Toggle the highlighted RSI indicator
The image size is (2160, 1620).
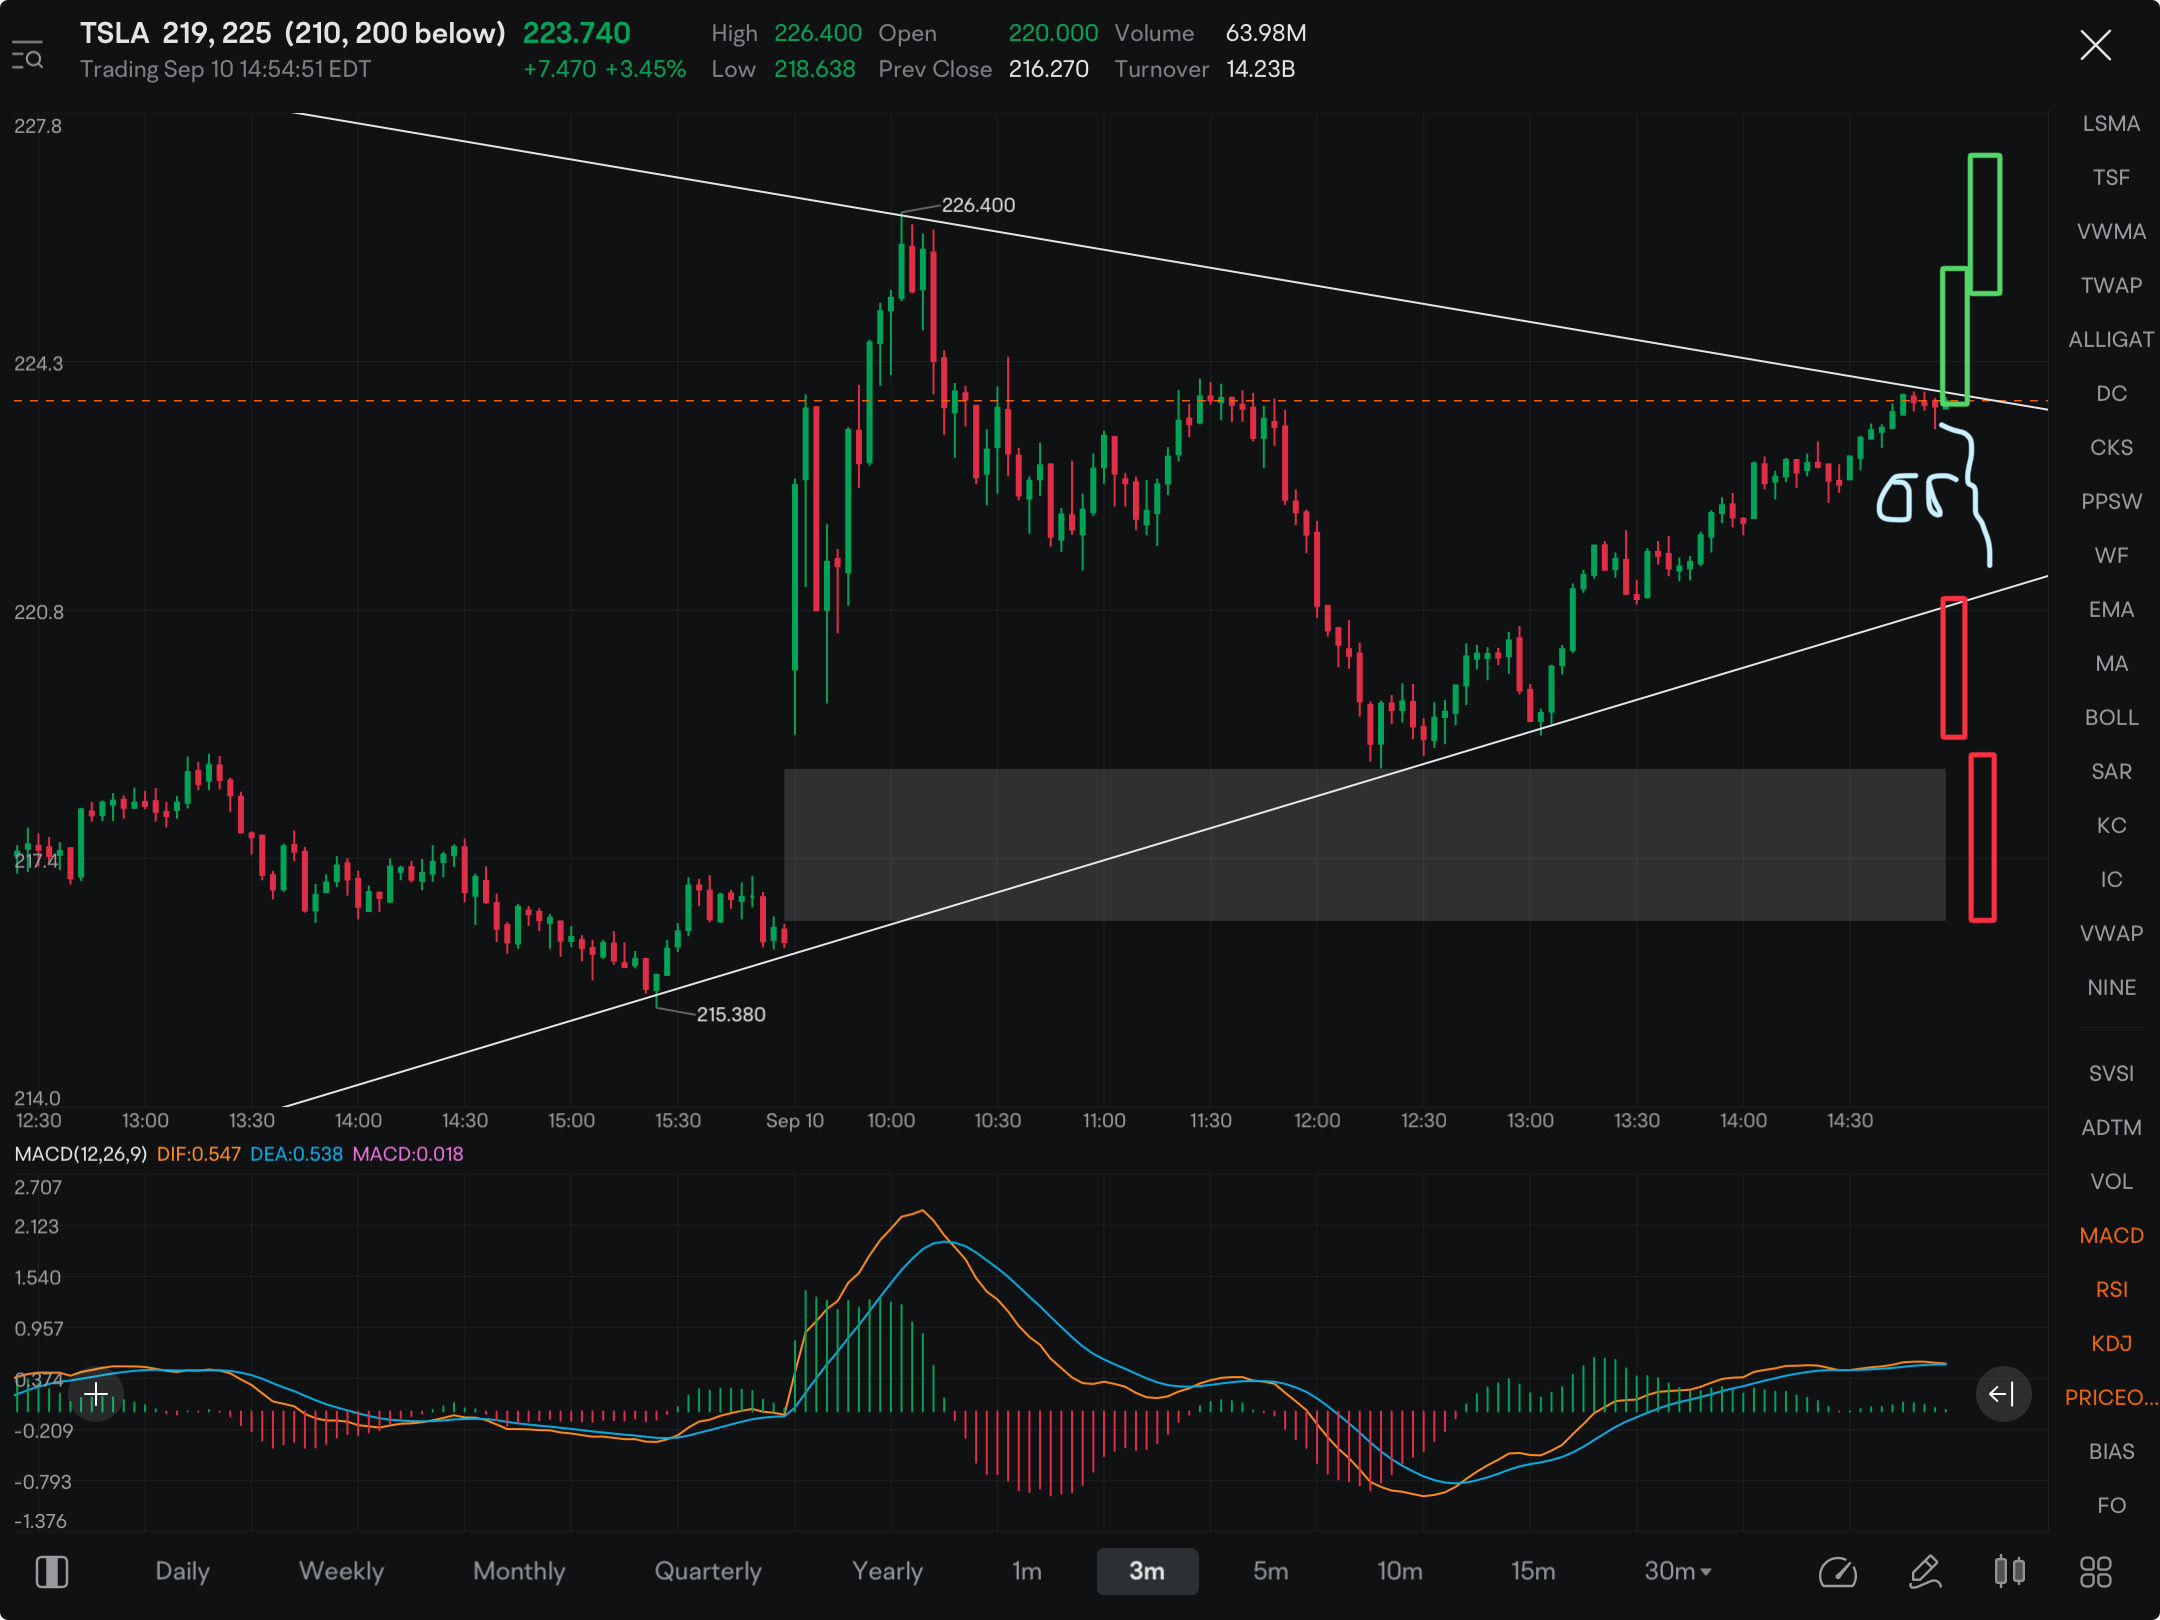2111,1289
